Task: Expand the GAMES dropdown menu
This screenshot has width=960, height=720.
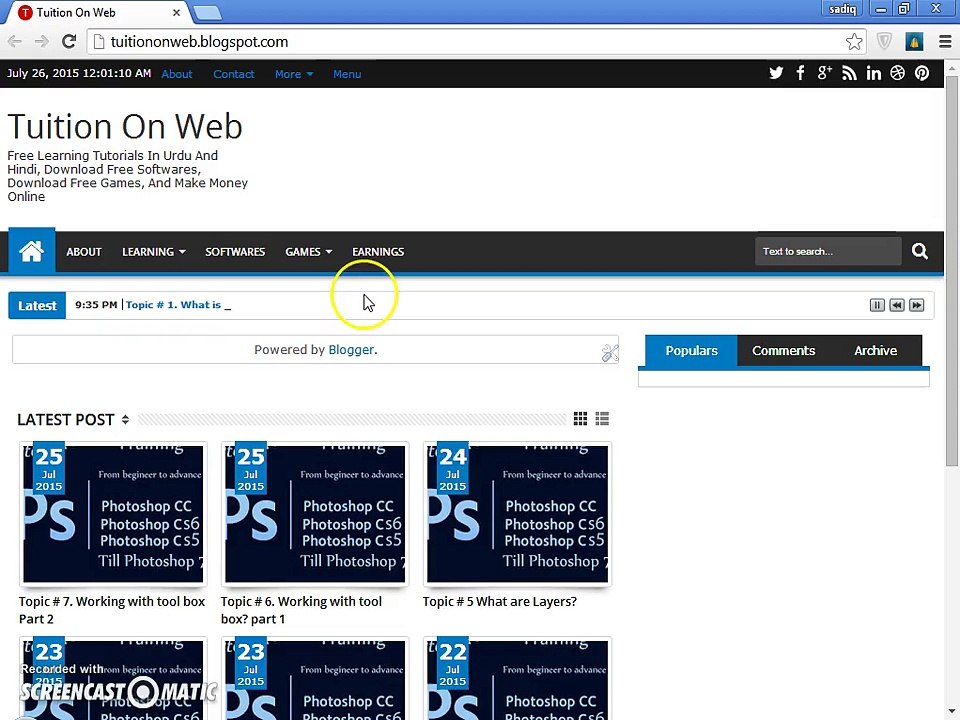Action: (309, 252)
